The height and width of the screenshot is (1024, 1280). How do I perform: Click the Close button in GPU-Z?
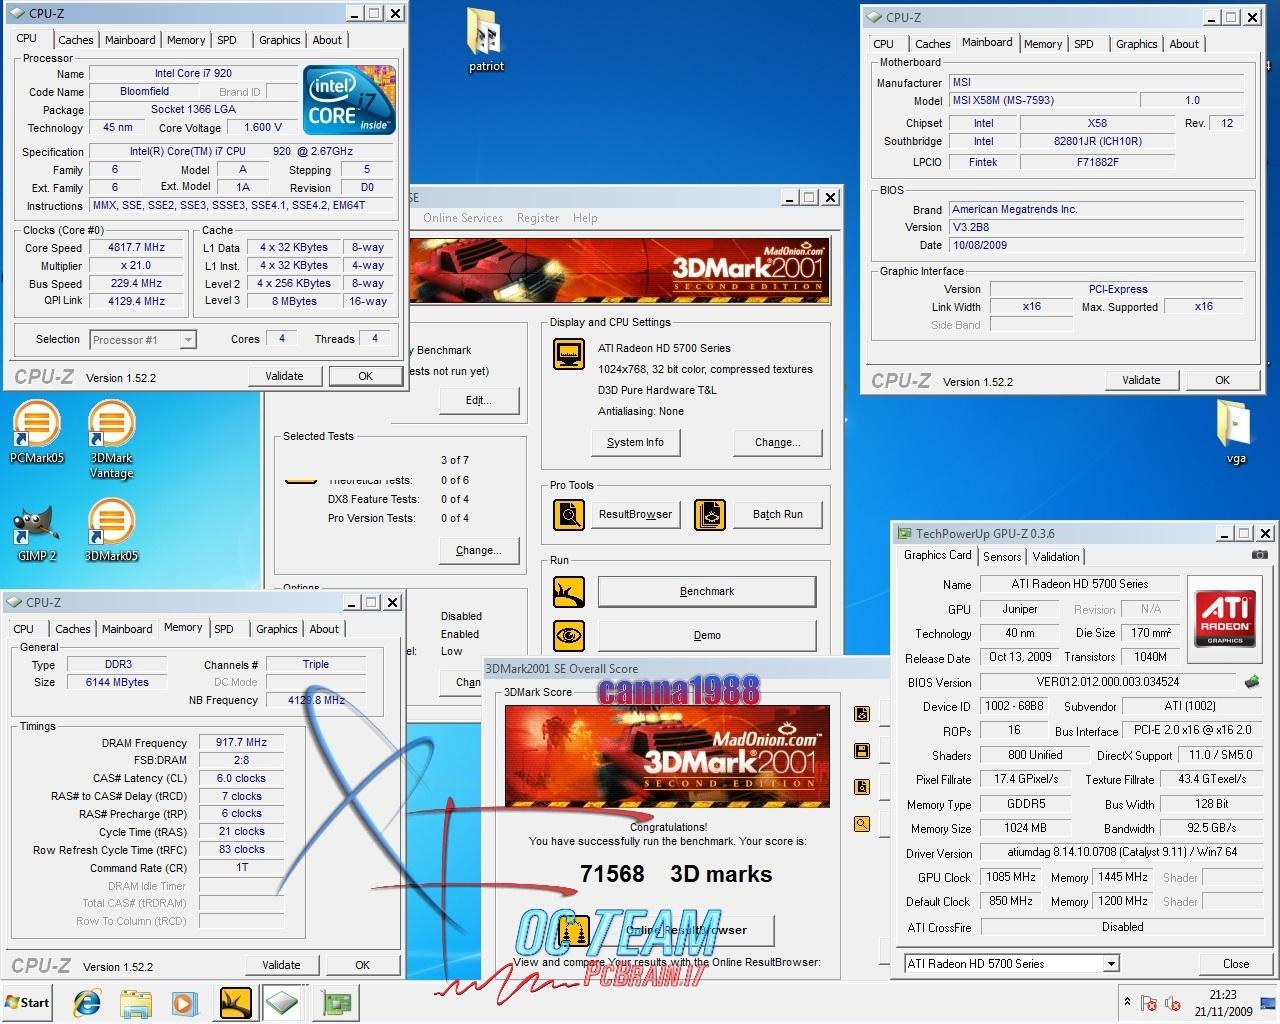pos(1236,964)
